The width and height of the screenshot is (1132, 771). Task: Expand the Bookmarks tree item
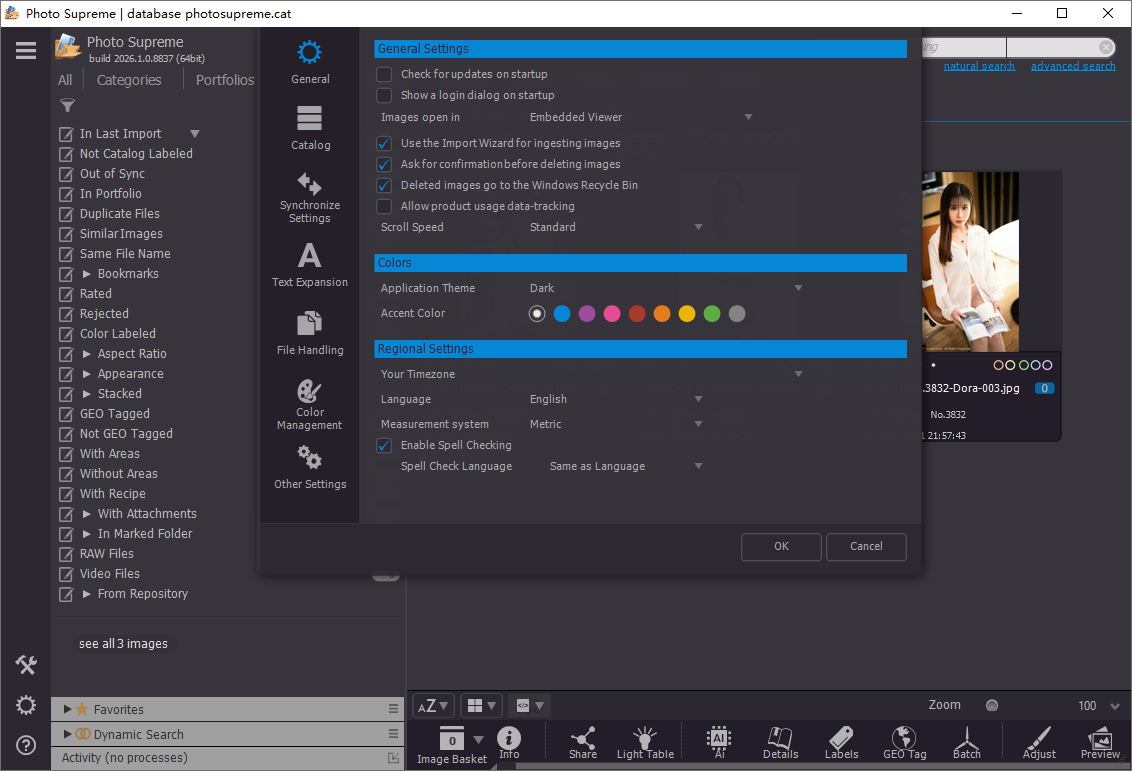click(87, 274)
